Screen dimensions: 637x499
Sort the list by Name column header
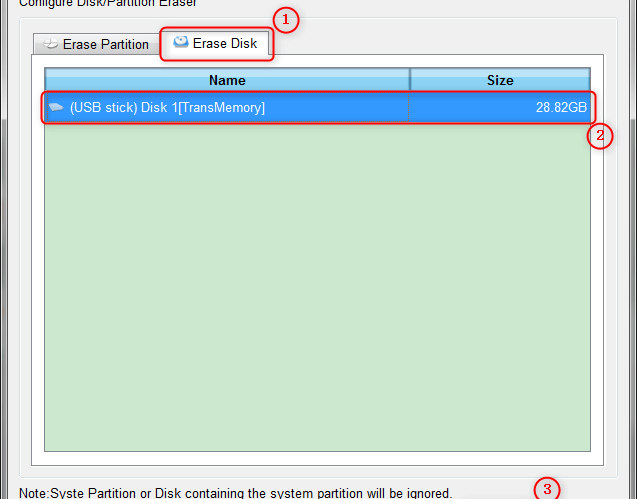click(227, 80)
